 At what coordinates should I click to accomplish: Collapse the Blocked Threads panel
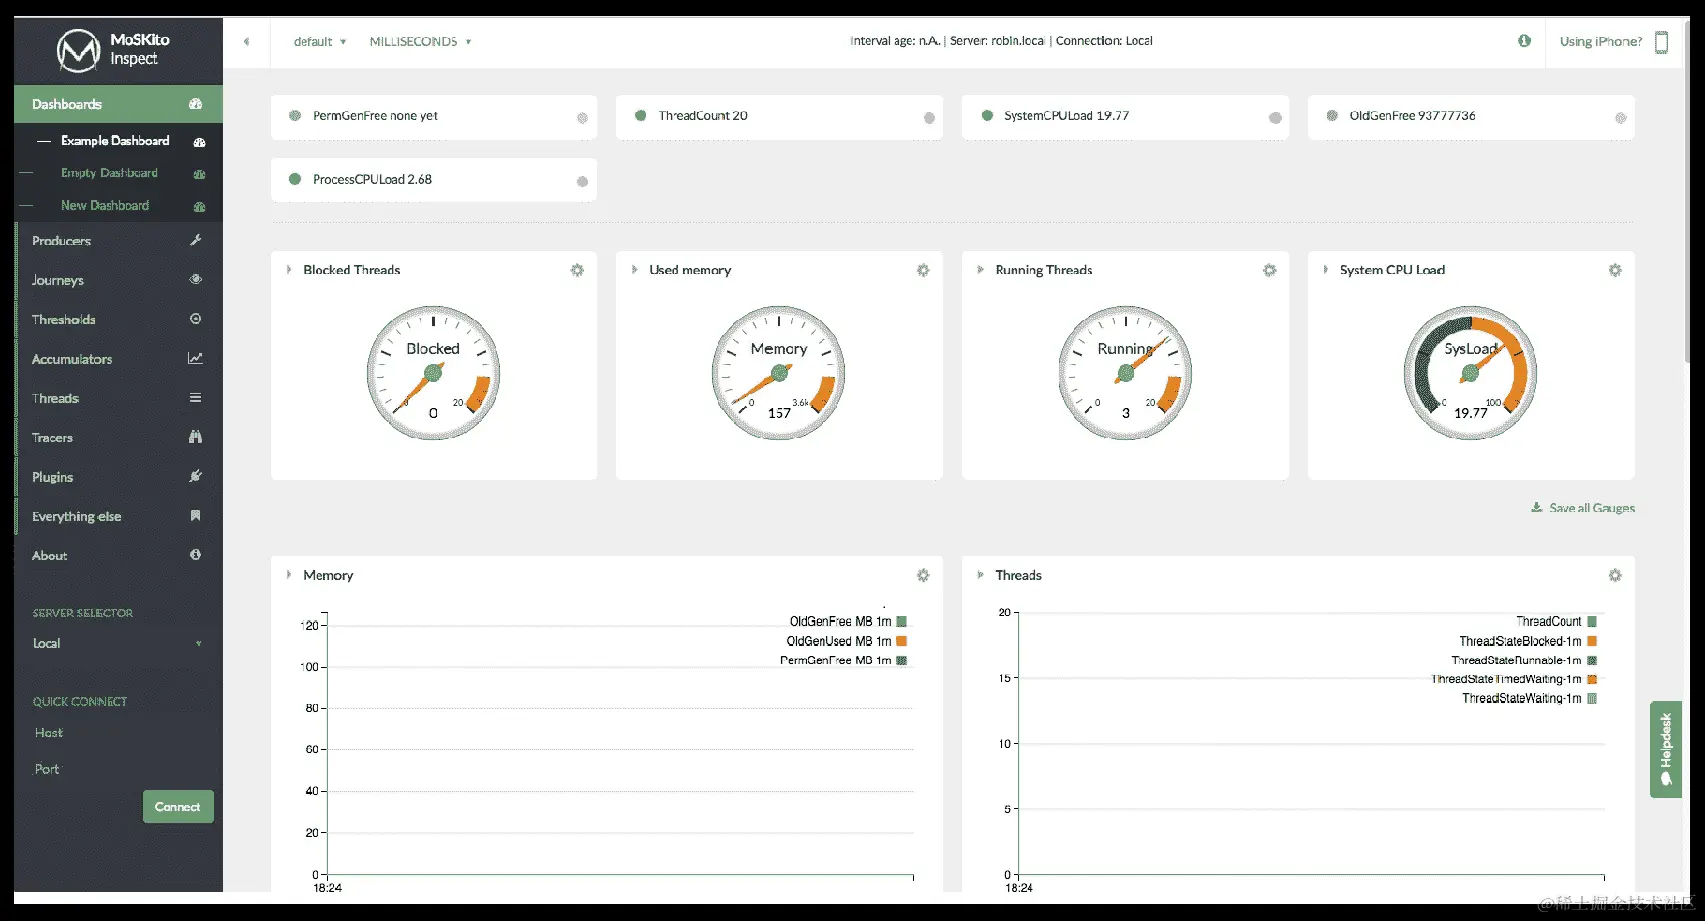point(289,270)
